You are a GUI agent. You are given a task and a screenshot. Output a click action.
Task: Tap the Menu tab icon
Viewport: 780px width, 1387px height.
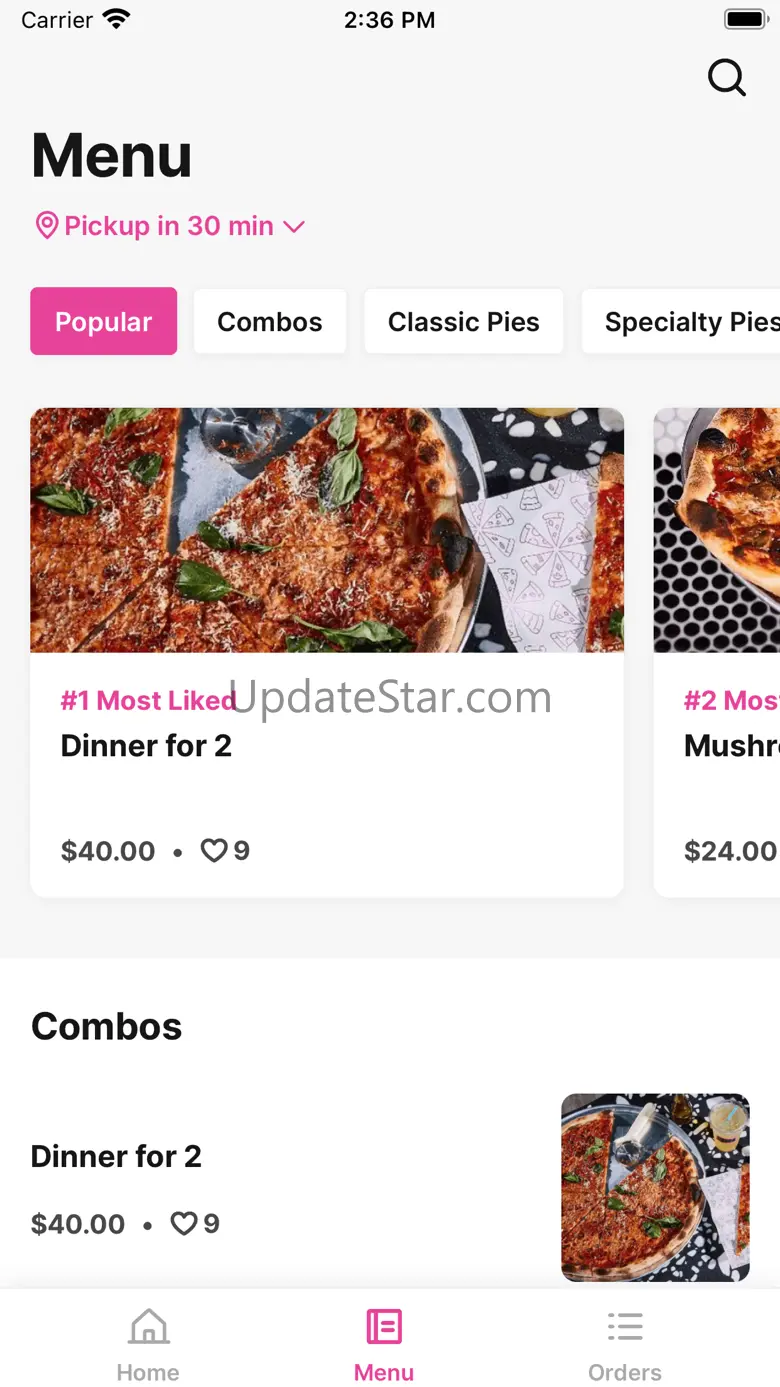pos(384,1328)
